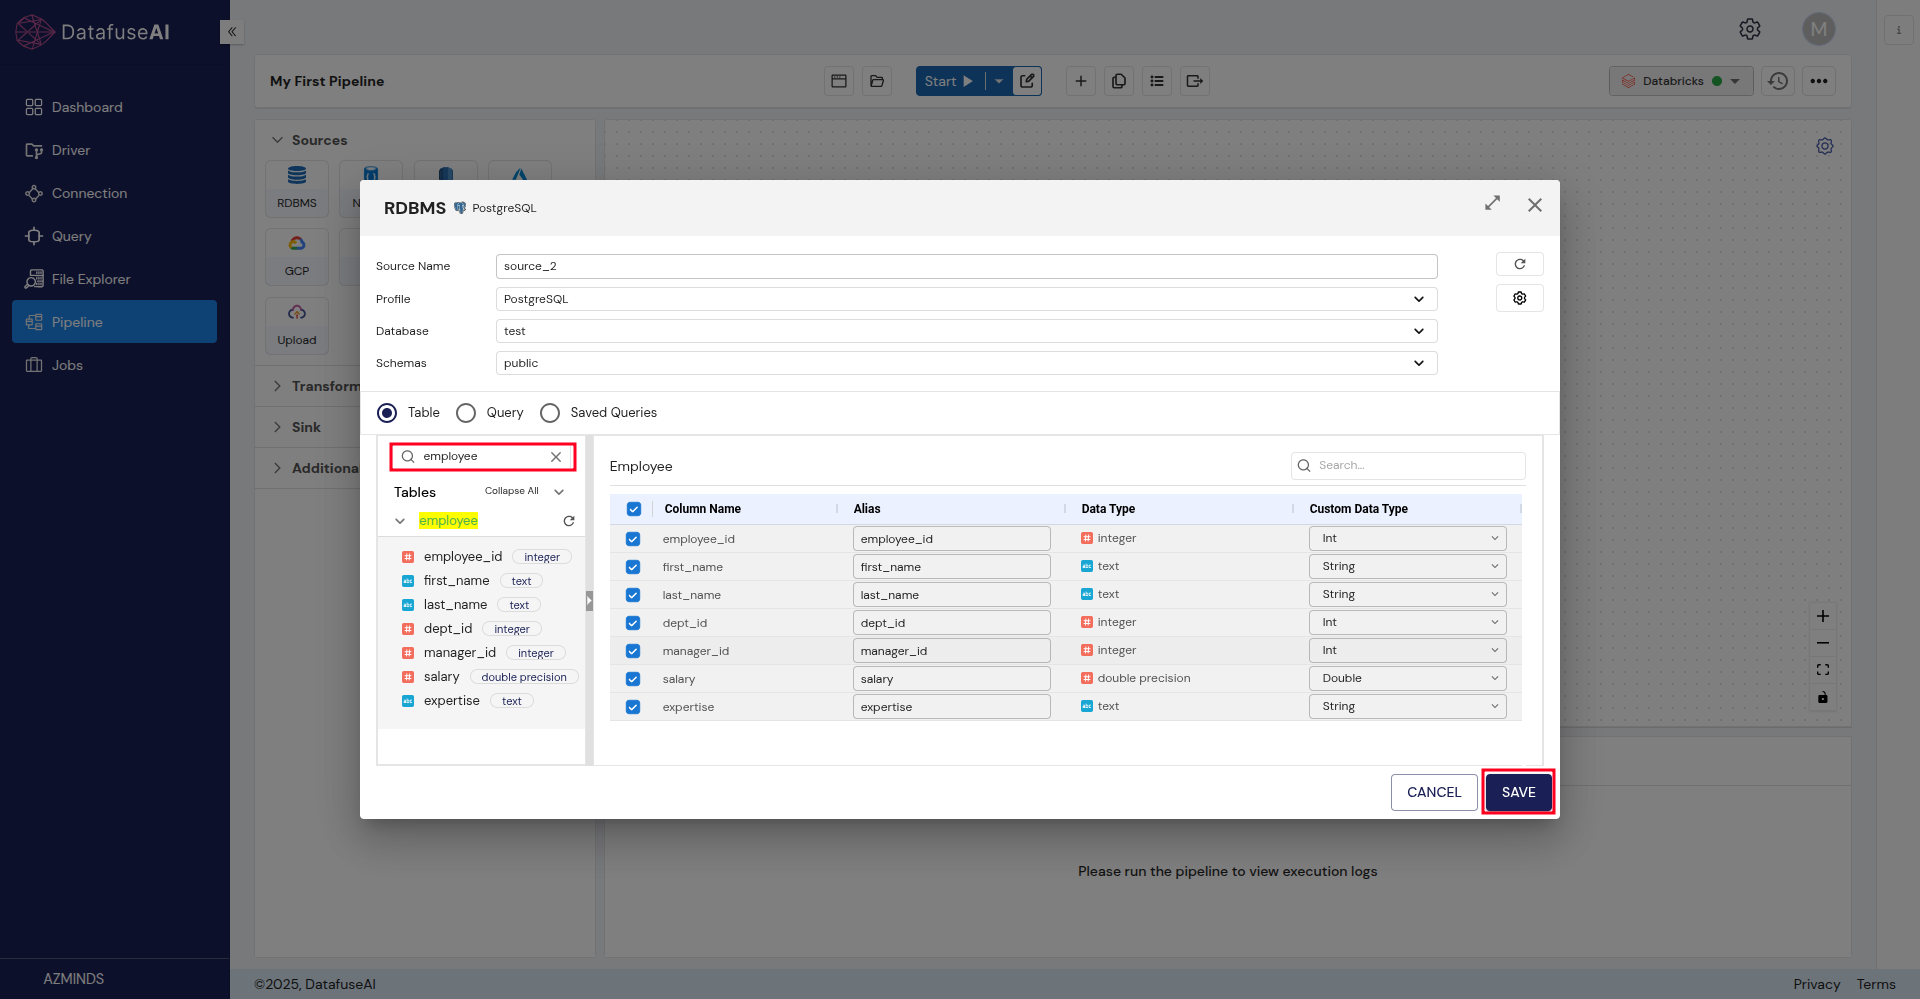Viewport: 1920px width, 999px height.
Task: Go to Dashboard in the sidebar
Action: tap(87, 107)
